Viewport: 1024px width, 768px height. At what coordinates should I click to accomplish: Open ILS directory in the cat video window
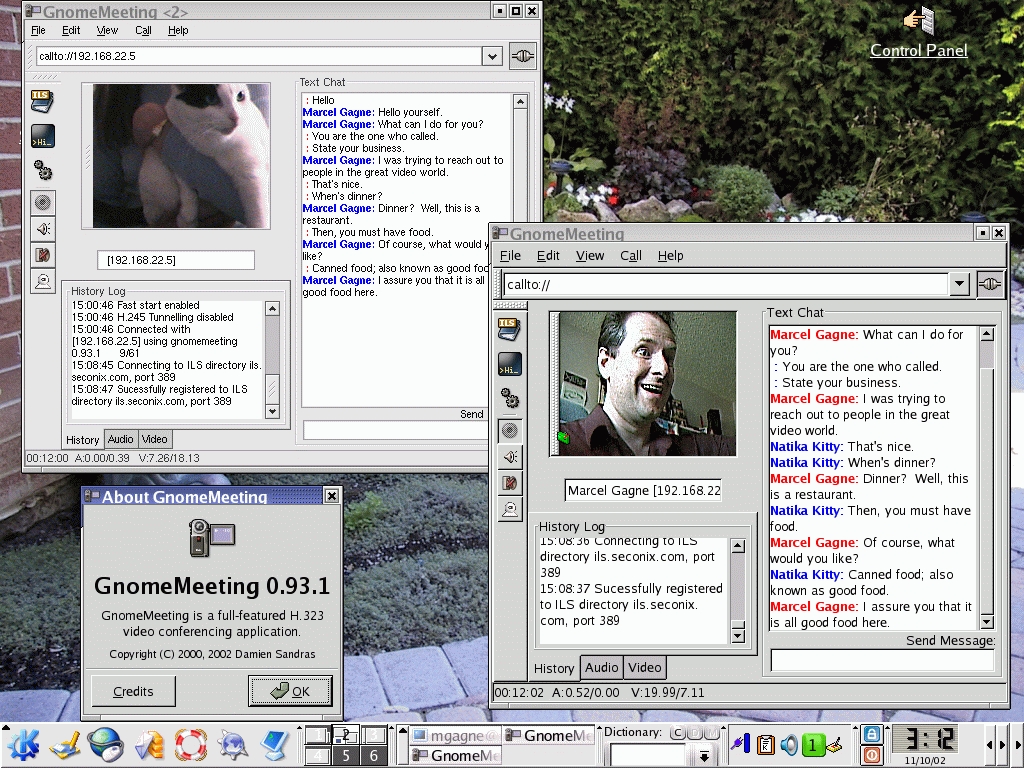(42, 101)
